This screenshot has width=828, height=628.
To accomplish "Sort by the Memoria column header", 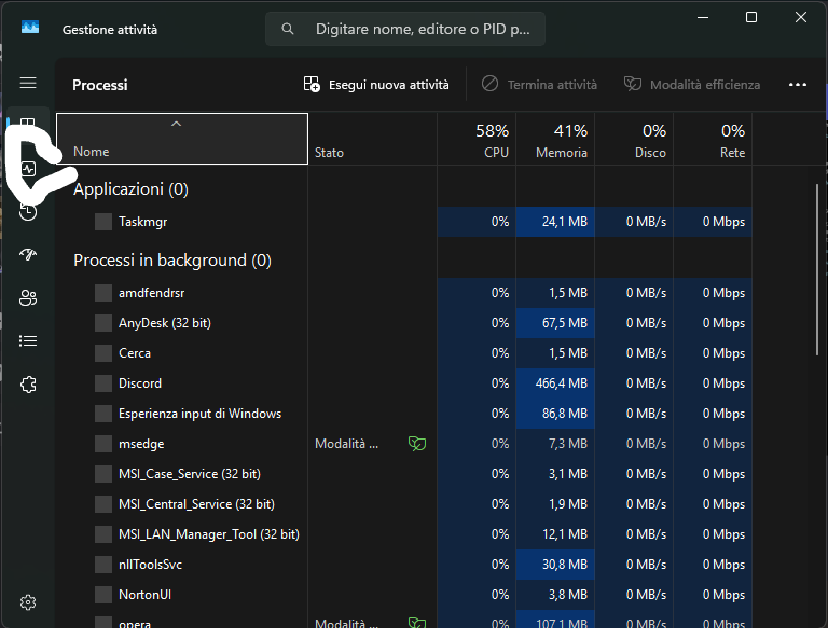I will [555, 139].
